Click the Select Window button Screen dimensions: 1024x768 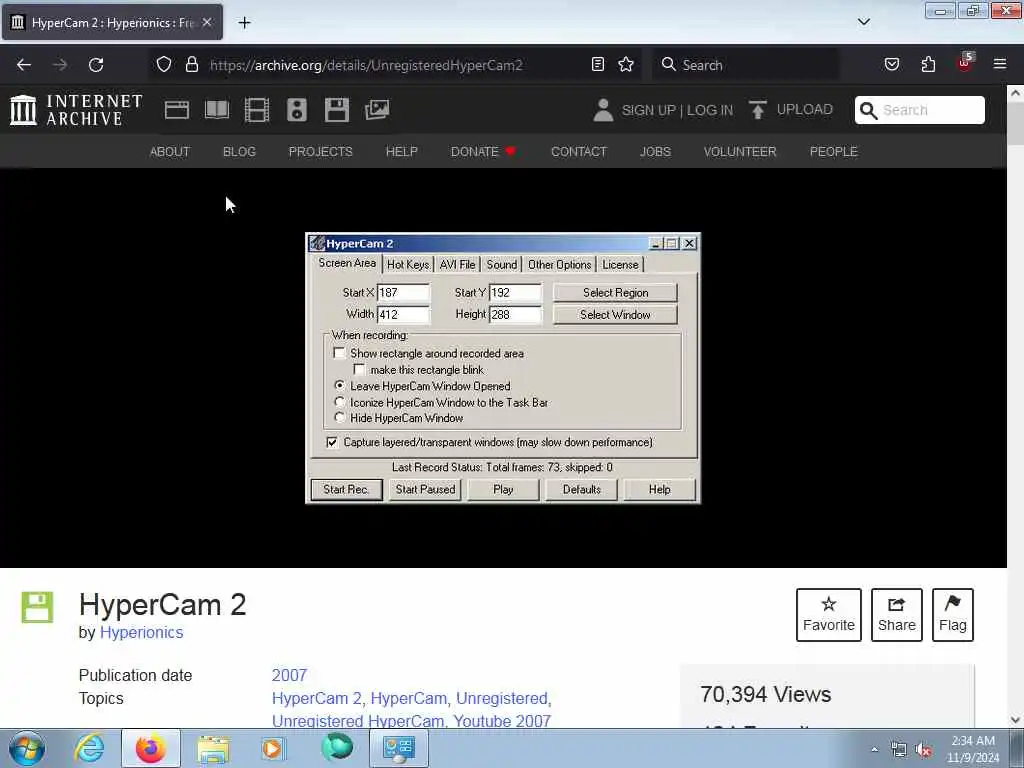pyautogui.click(x=615, y=315)
